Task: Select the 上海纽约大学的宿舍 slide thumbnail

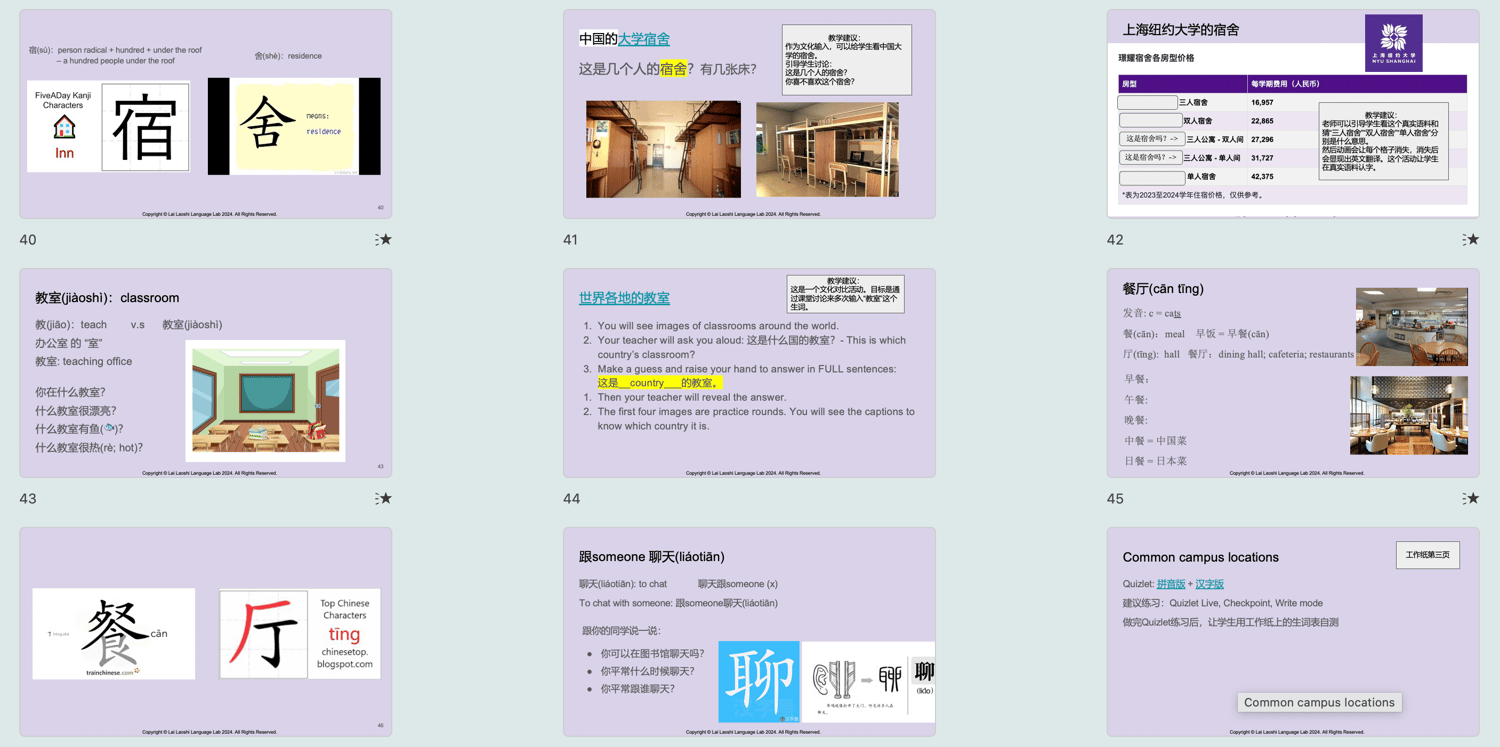Action: 1293,114
